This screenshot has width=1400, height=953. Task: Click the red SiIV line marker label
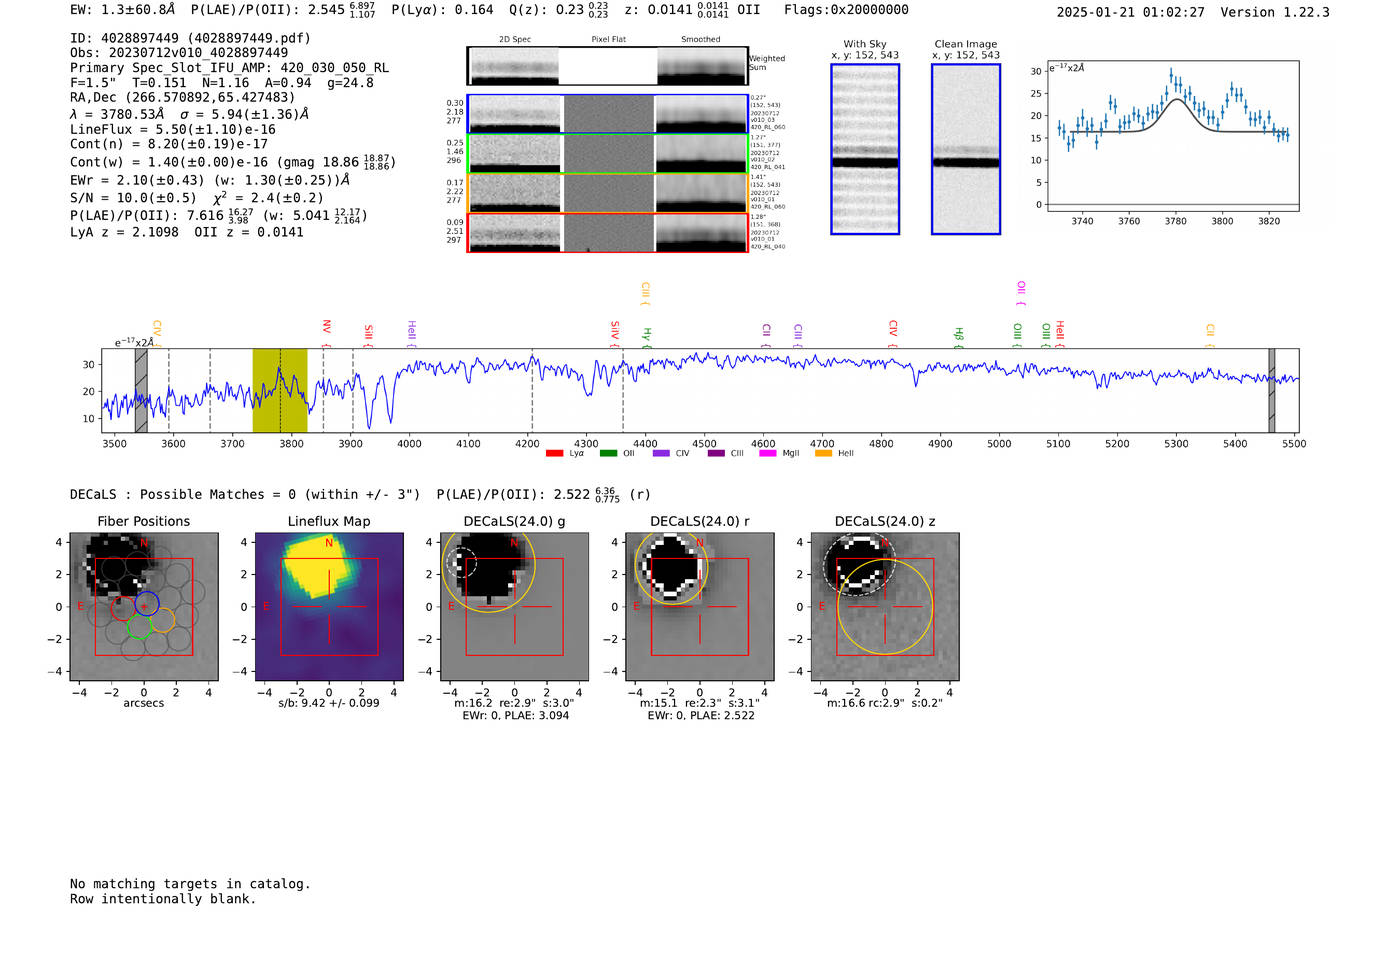(x=615, y=333)
